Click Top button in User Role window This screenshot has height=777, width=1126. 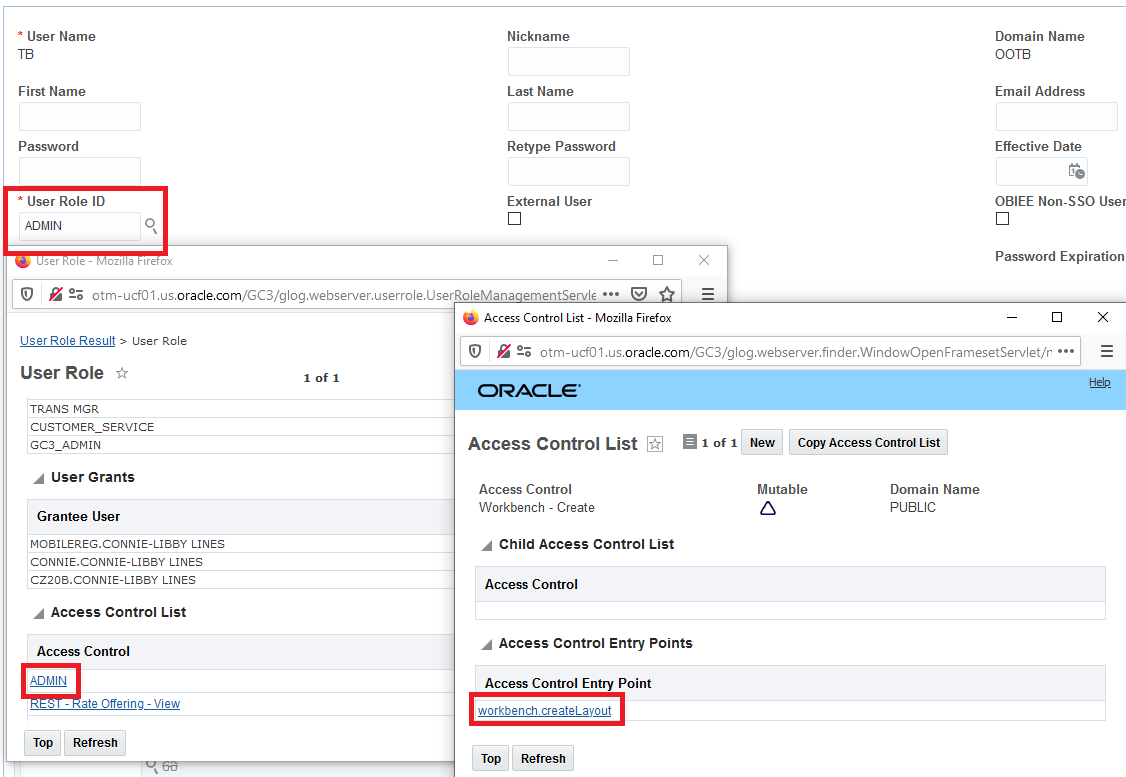coord(43,743)
